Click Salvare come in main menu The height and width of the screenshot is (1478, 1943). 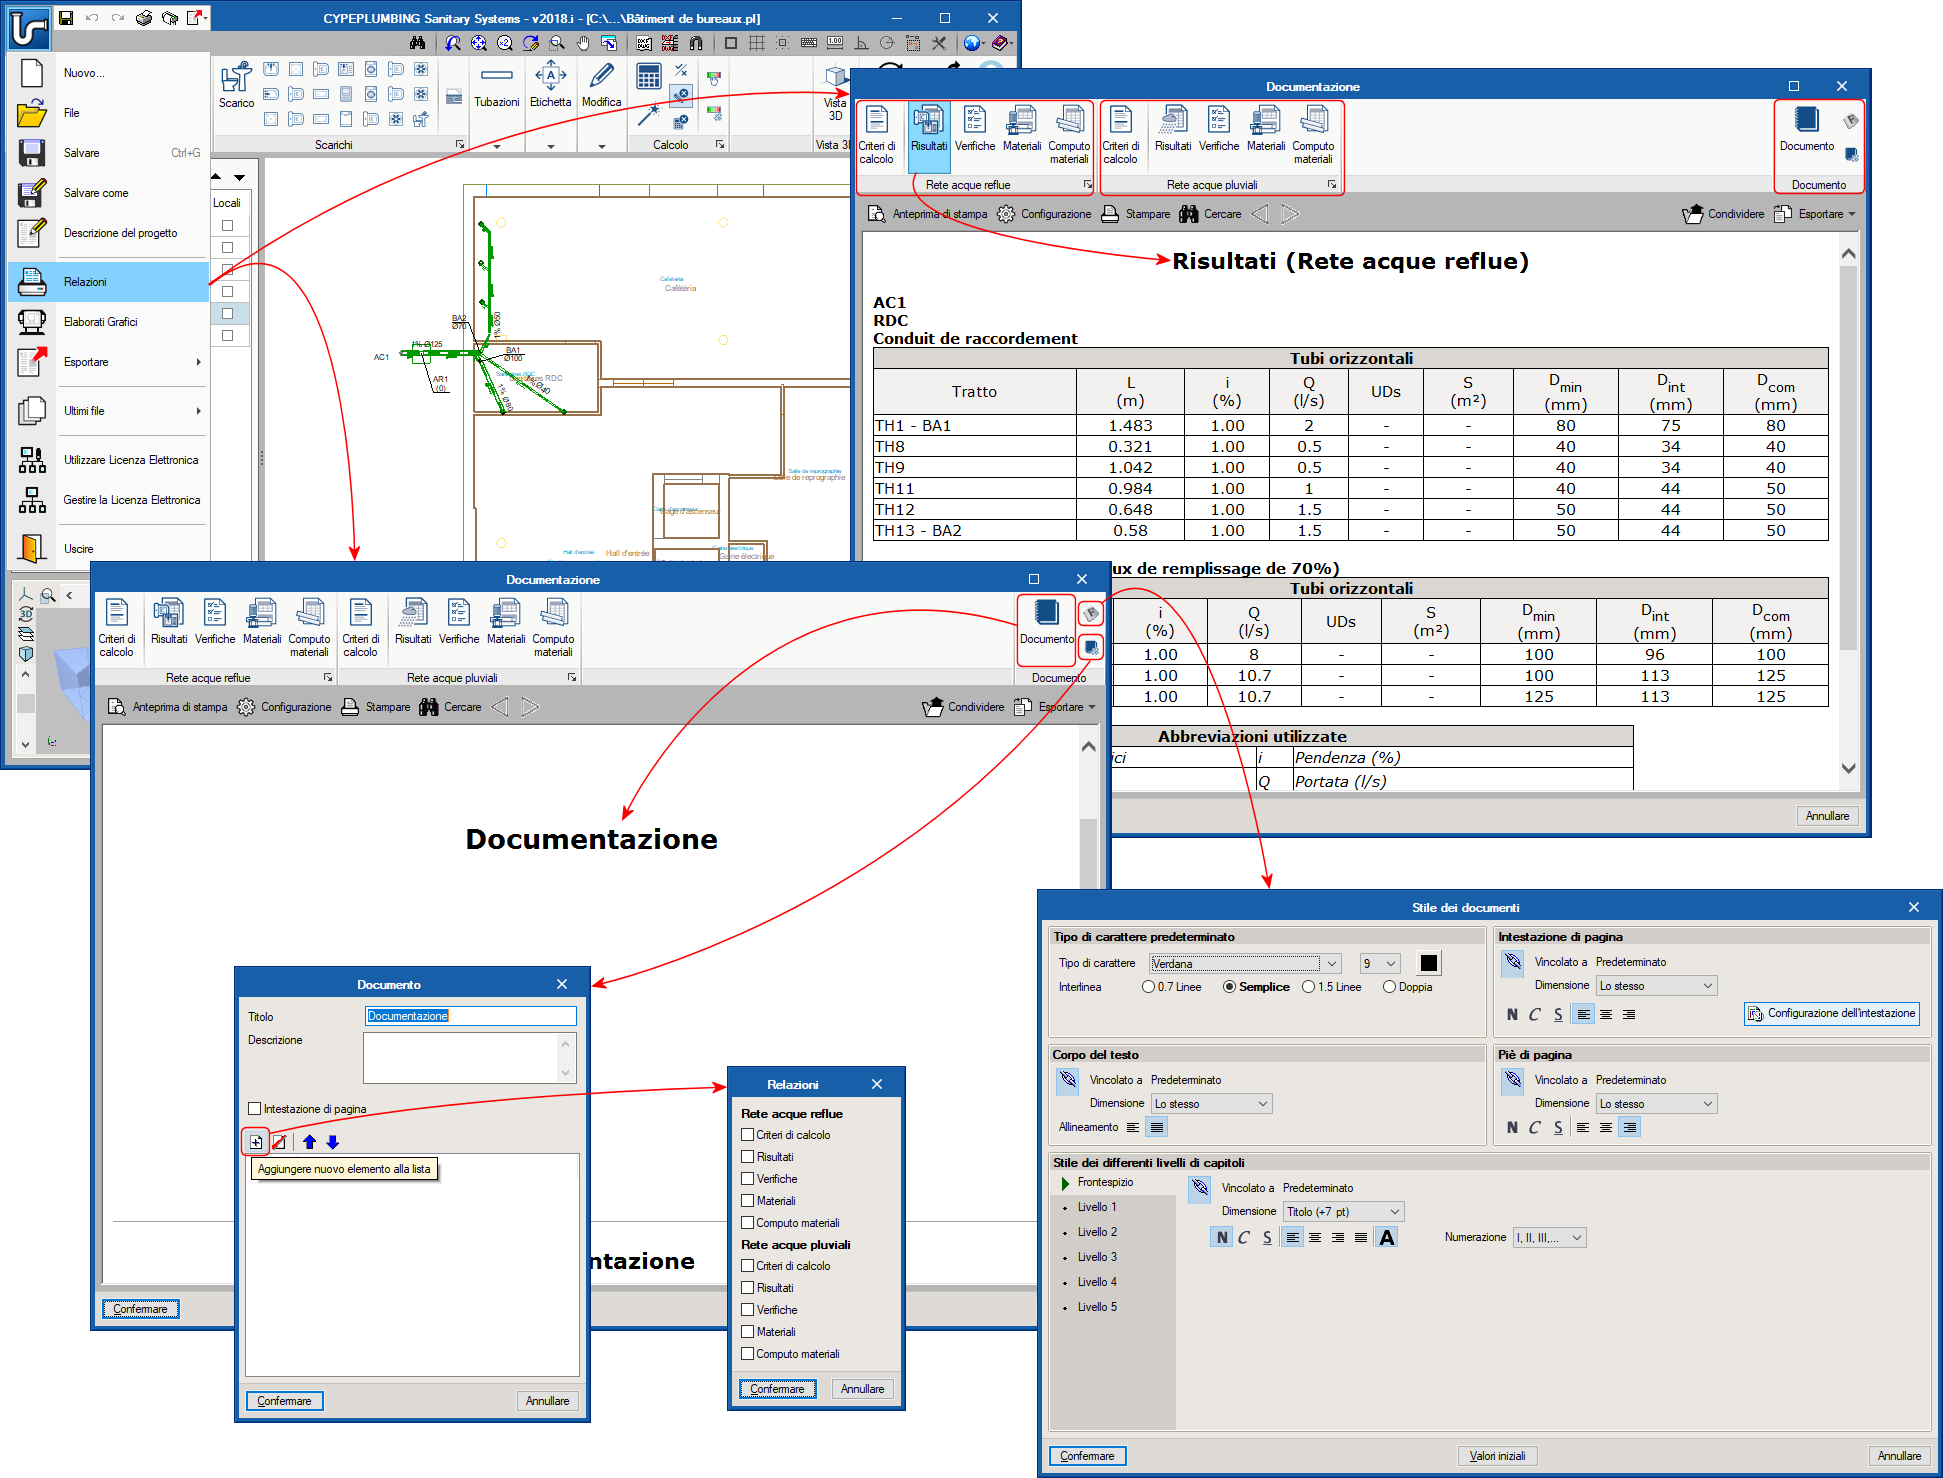[x=110, y=193]
